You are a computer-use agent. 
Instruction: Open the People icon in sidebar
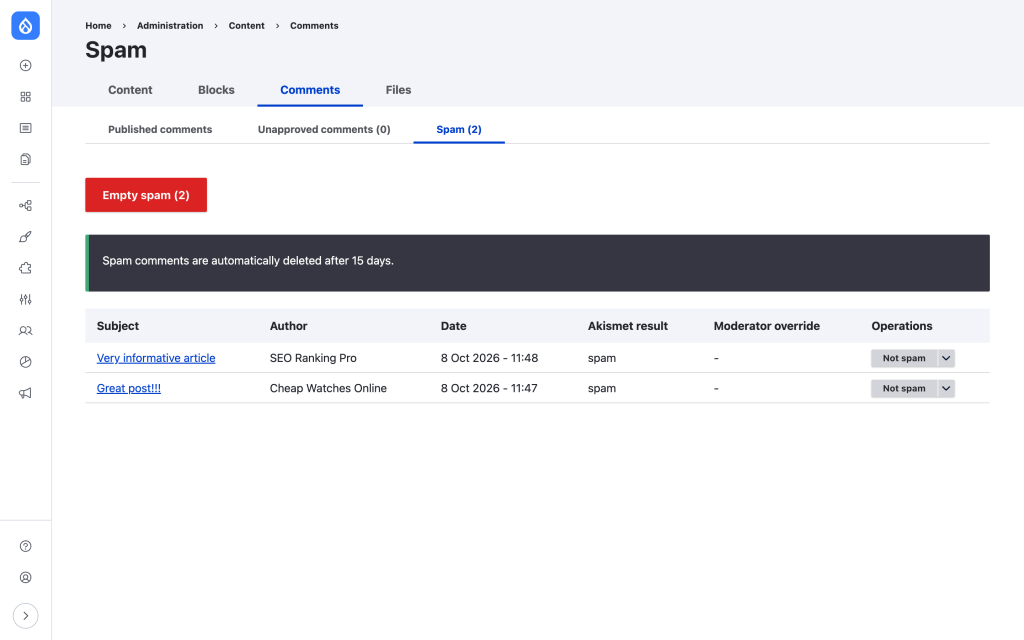[25, 331]
